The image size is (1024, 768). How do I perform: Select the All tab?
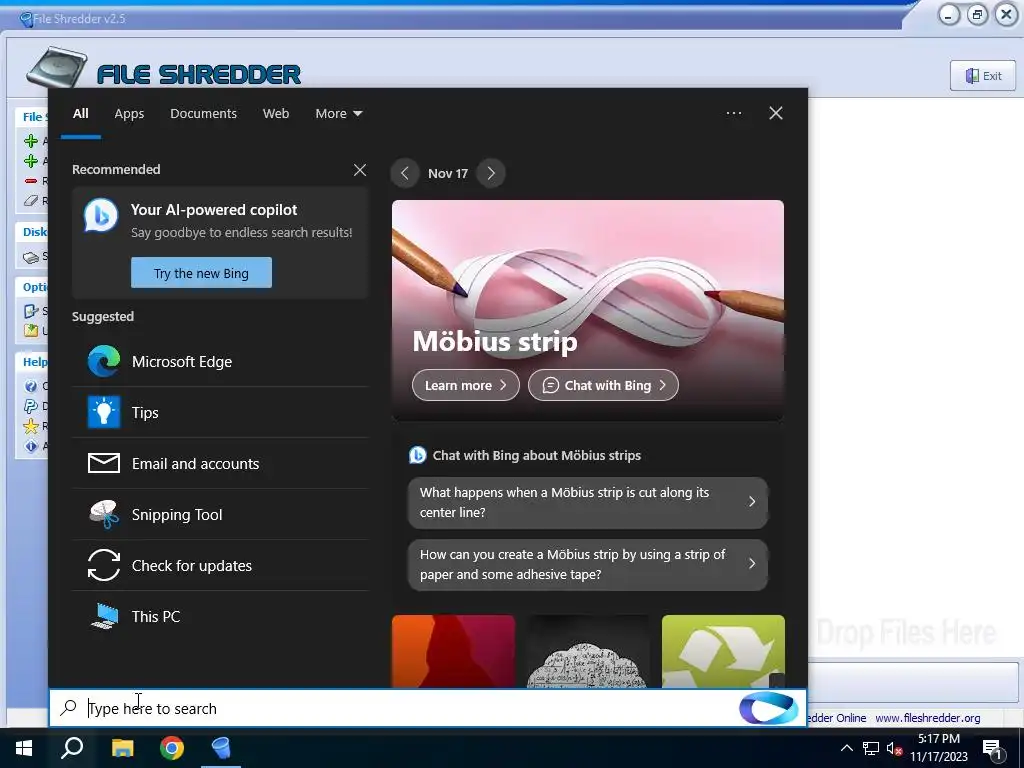(x=80, y=114)
